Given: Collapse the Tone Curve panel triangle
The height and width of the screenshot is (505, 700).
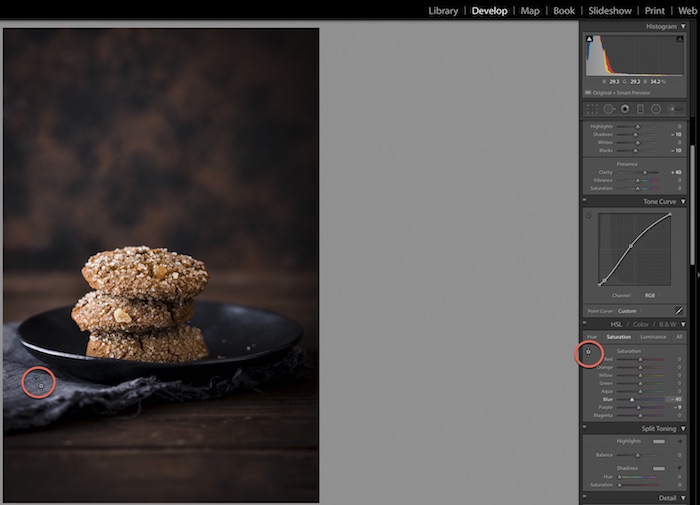Looking at the screenshot, I should point(683,201).
